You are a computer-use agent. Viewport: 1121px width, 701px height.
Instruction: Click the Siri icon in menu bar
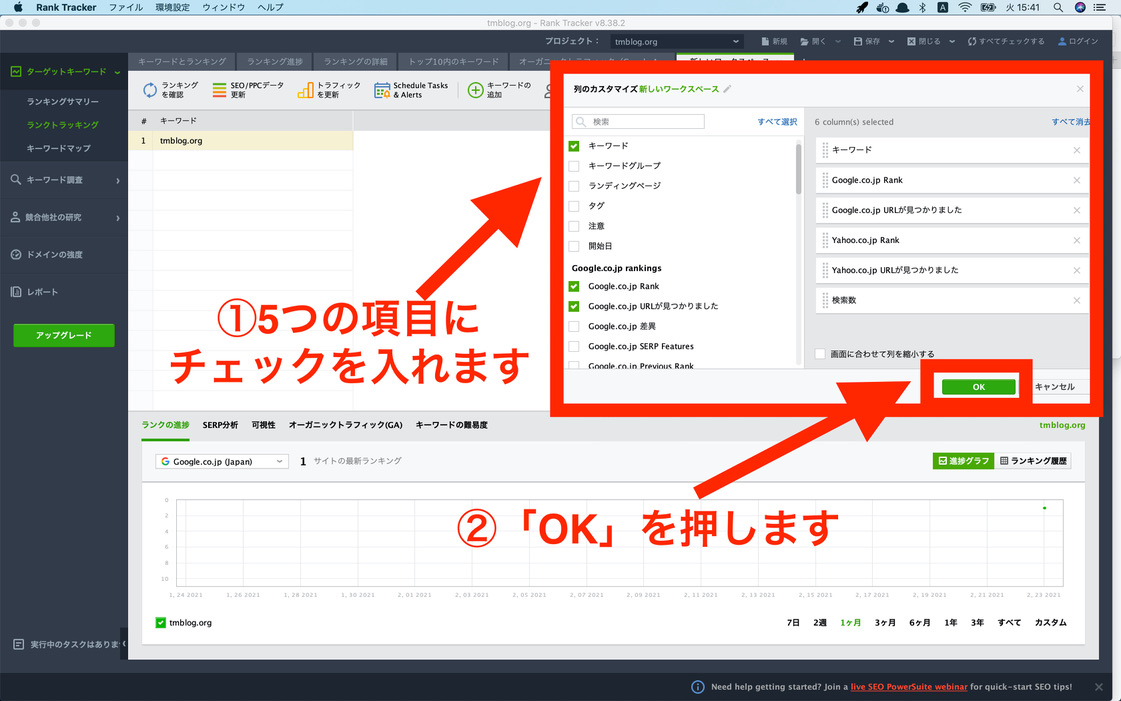(1080, 7)
